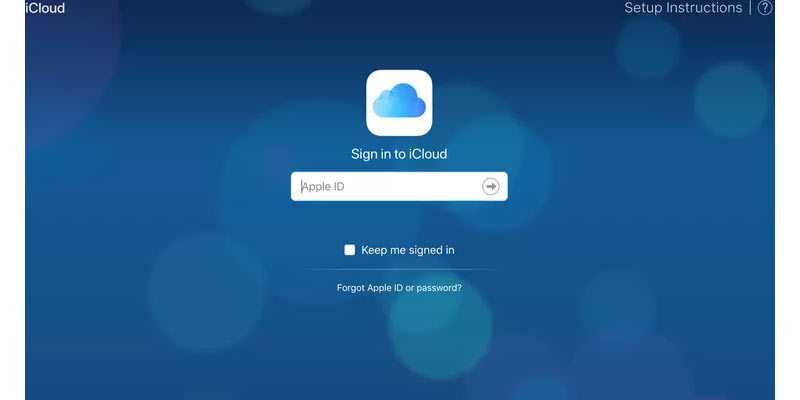Open Setup Instructions link
The image size is (800, 400).
[x=683, y=8]
